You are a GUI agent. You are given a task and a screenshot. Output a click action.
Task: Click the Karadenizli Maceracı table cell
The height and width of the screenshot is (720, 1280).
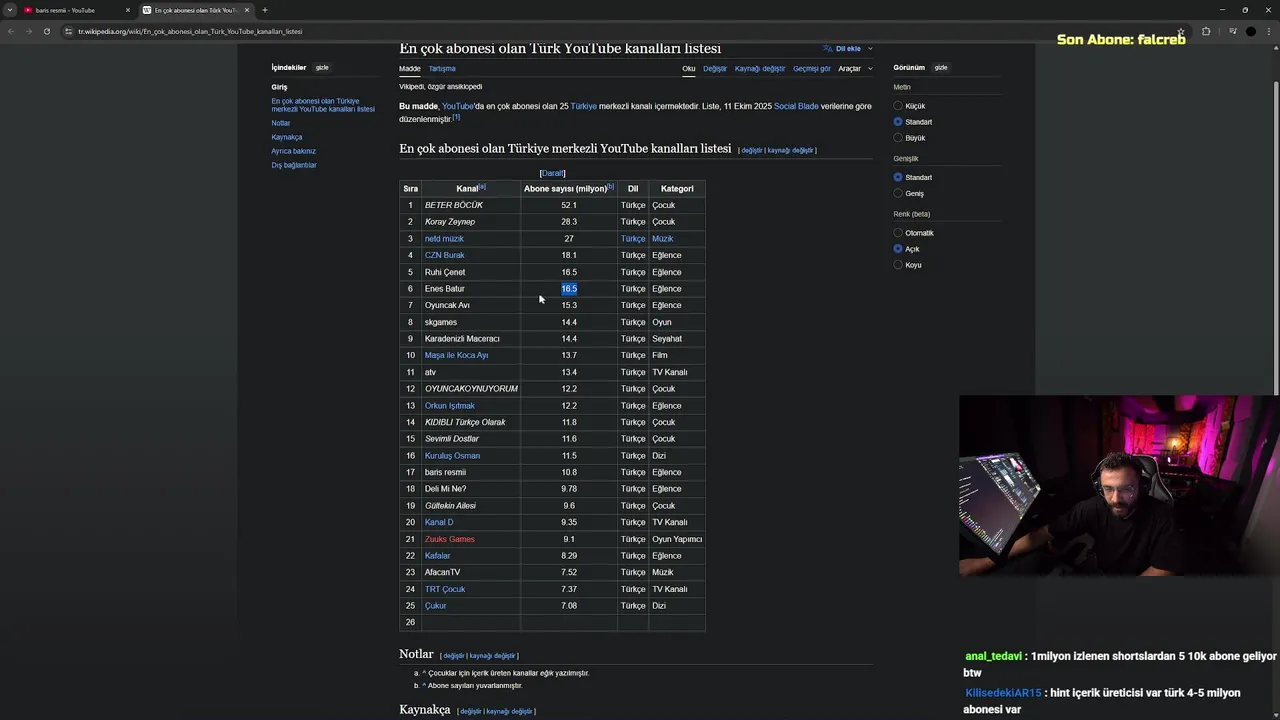(x=471, y=338)
